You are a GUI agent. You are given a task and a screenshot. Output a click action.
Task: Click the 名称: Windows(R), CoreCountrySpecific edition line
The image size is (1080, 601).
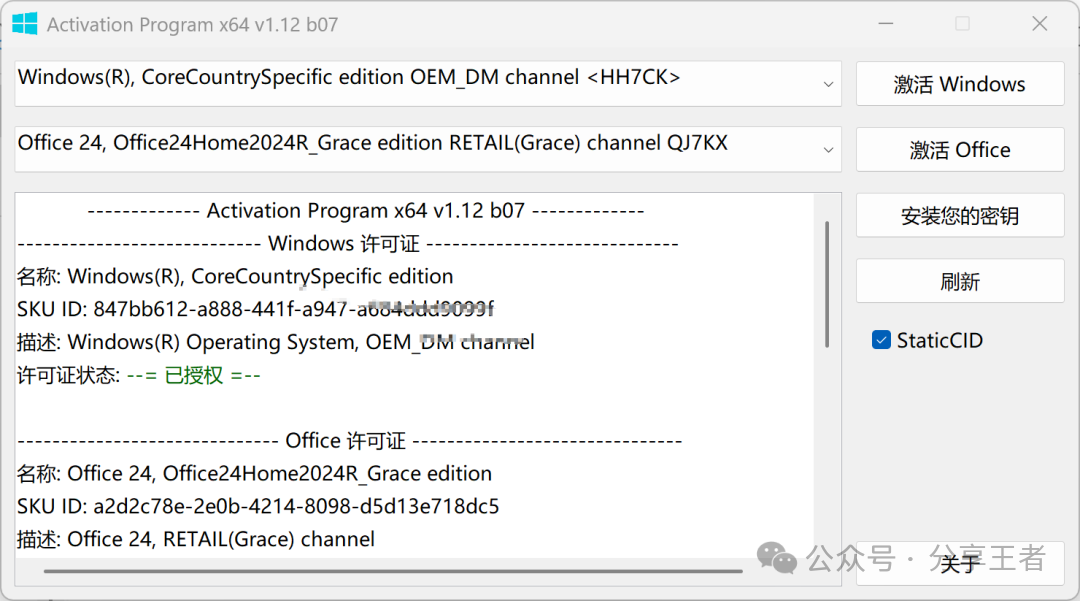point(235,276)
